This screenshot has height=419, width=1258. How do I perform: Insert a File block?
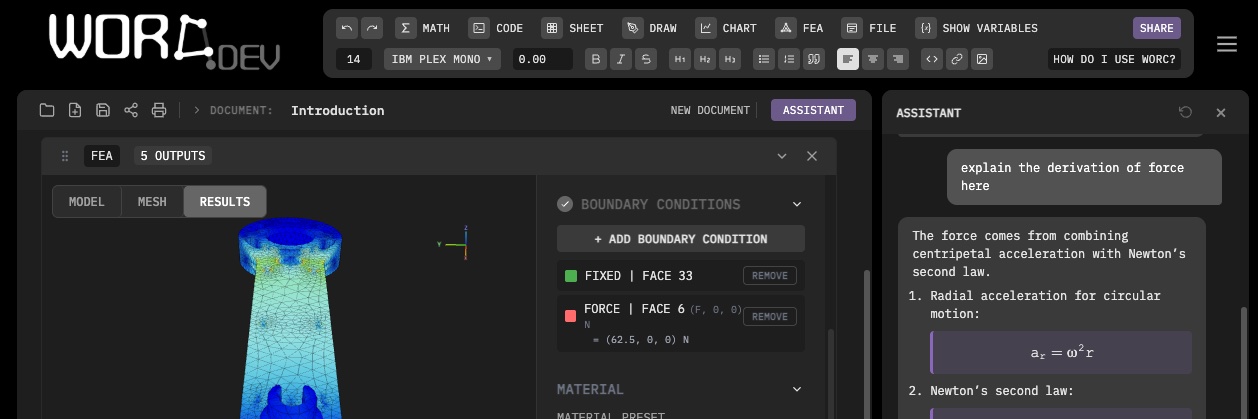[x=870, y=28]
